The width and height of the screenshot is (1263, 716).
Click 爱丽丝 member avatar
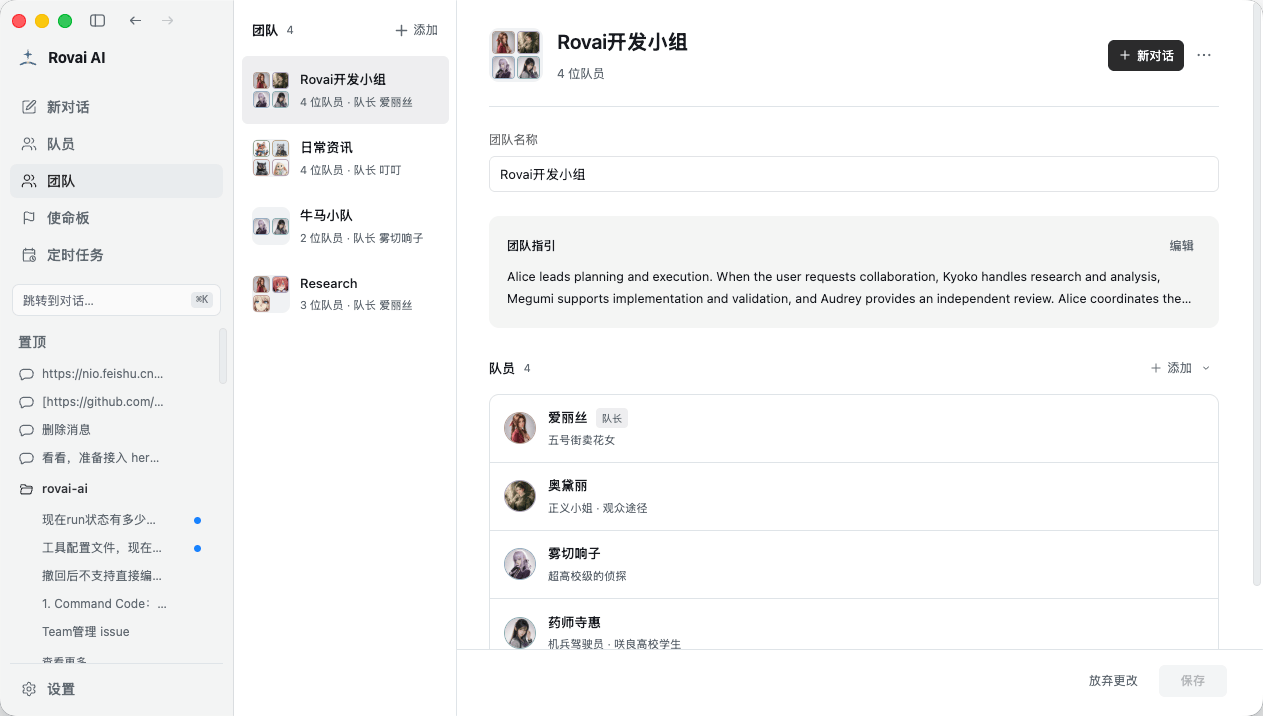[520, 428]
